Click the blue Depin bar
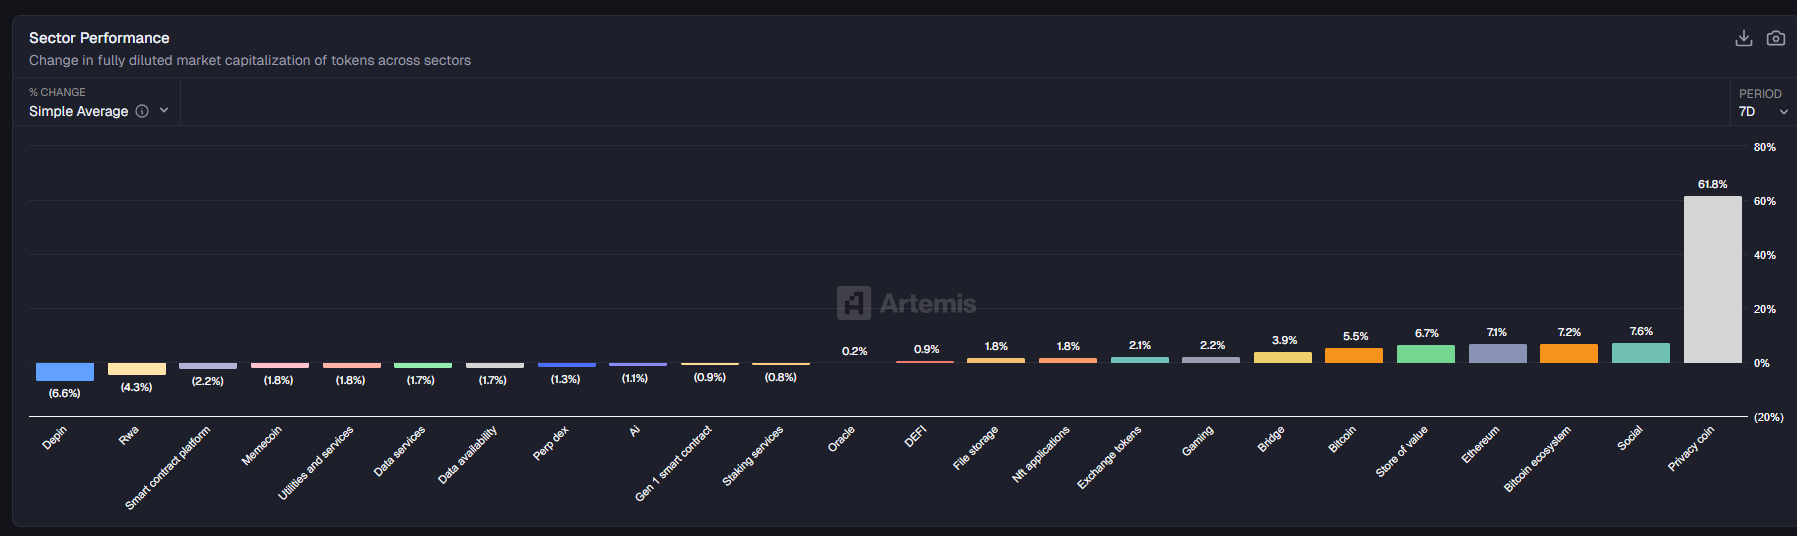 click(65, 371)
